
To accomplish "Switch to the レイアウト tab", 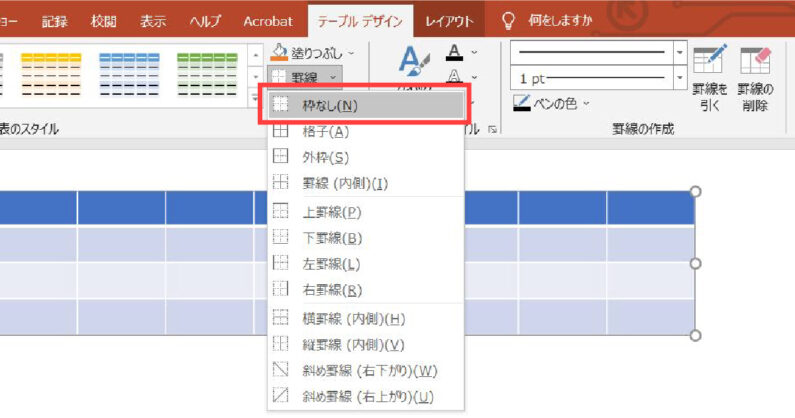I will [449, 21].
